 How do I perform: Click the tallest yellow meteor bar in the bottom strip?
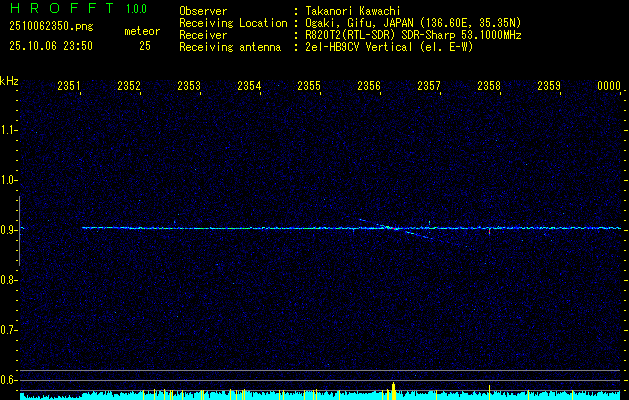[394, 391]
